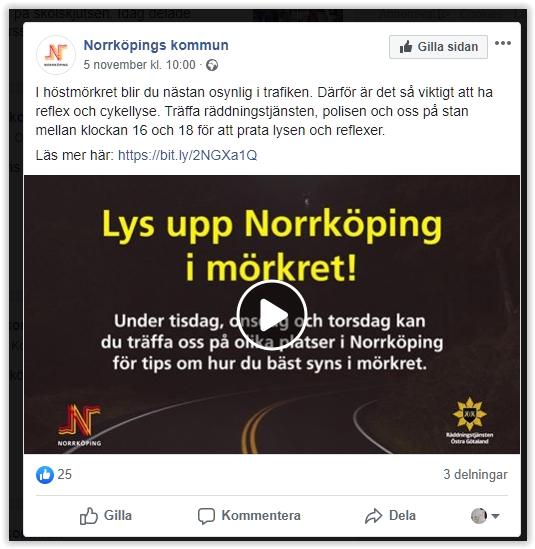The height and width of the screenshot is (549, 535).
Task: Click the Kommentera comment button
Action: (x=249, y=516)
